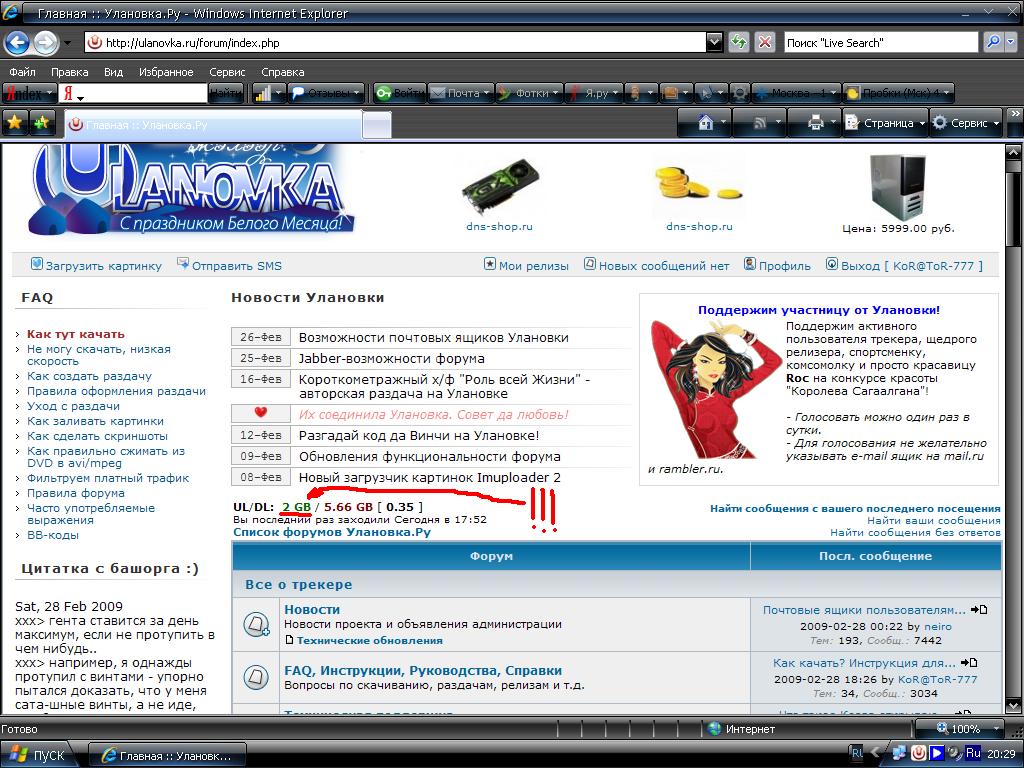
Task: Click the Как создать раздачу FAQ link
Action: (89, 376)
